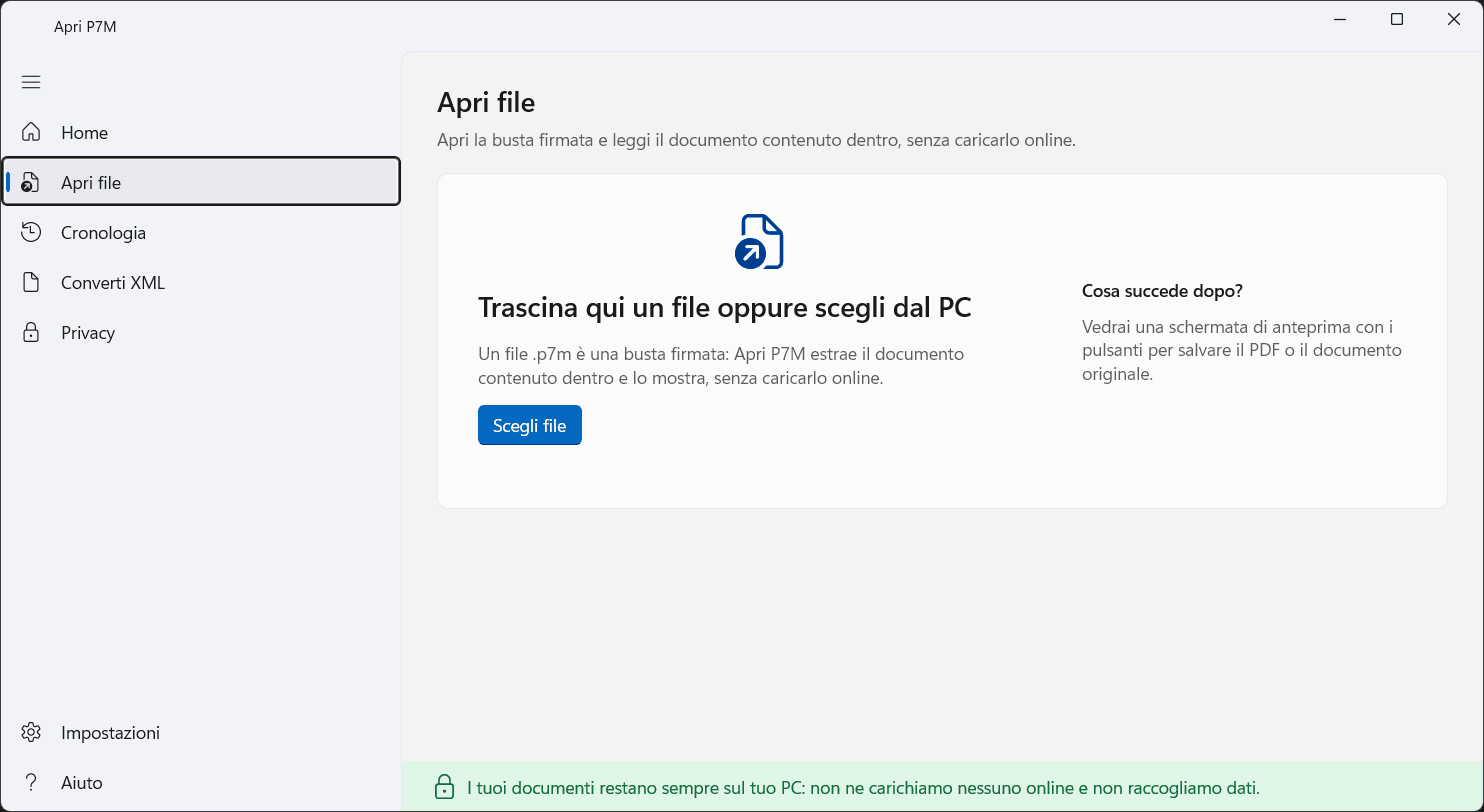Select Apri file label in sidebar
The image size is (1484, 812).
tap(91, 183)
